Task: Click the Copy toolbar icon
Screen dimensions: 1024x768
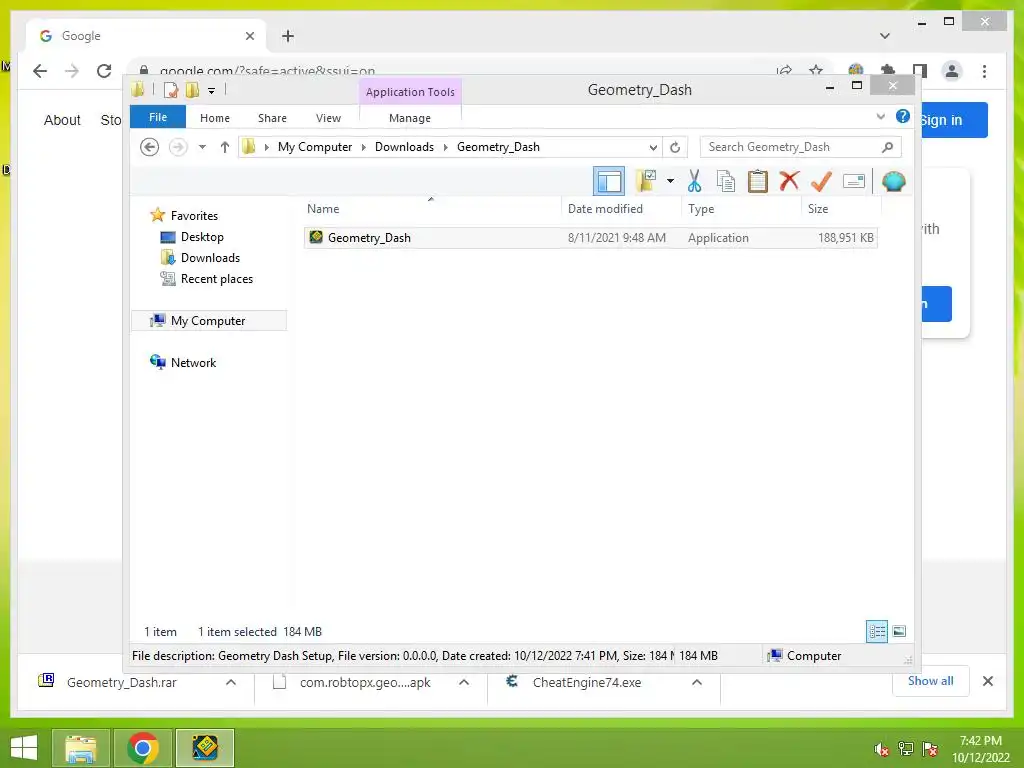Action: (x=726, y=182)
